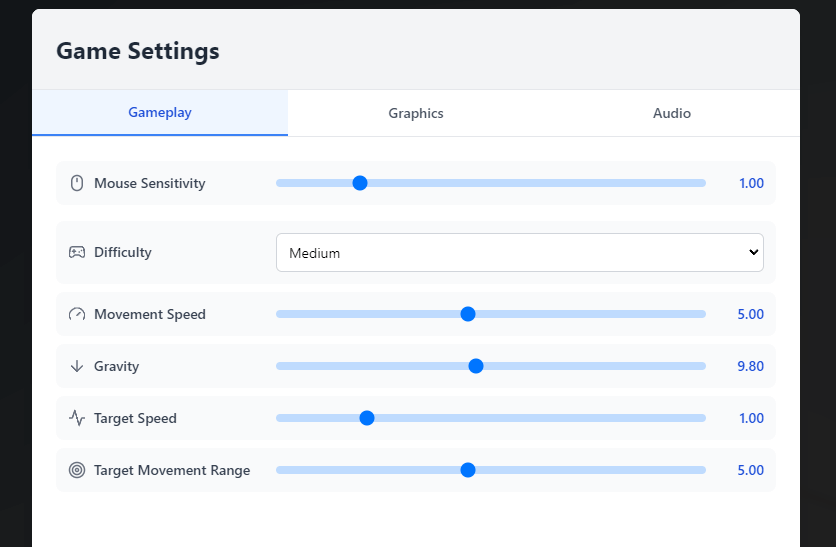Click the Target Speed slider handle
Viewport: 836px width, 547px height.
click(x=367, y=418)
